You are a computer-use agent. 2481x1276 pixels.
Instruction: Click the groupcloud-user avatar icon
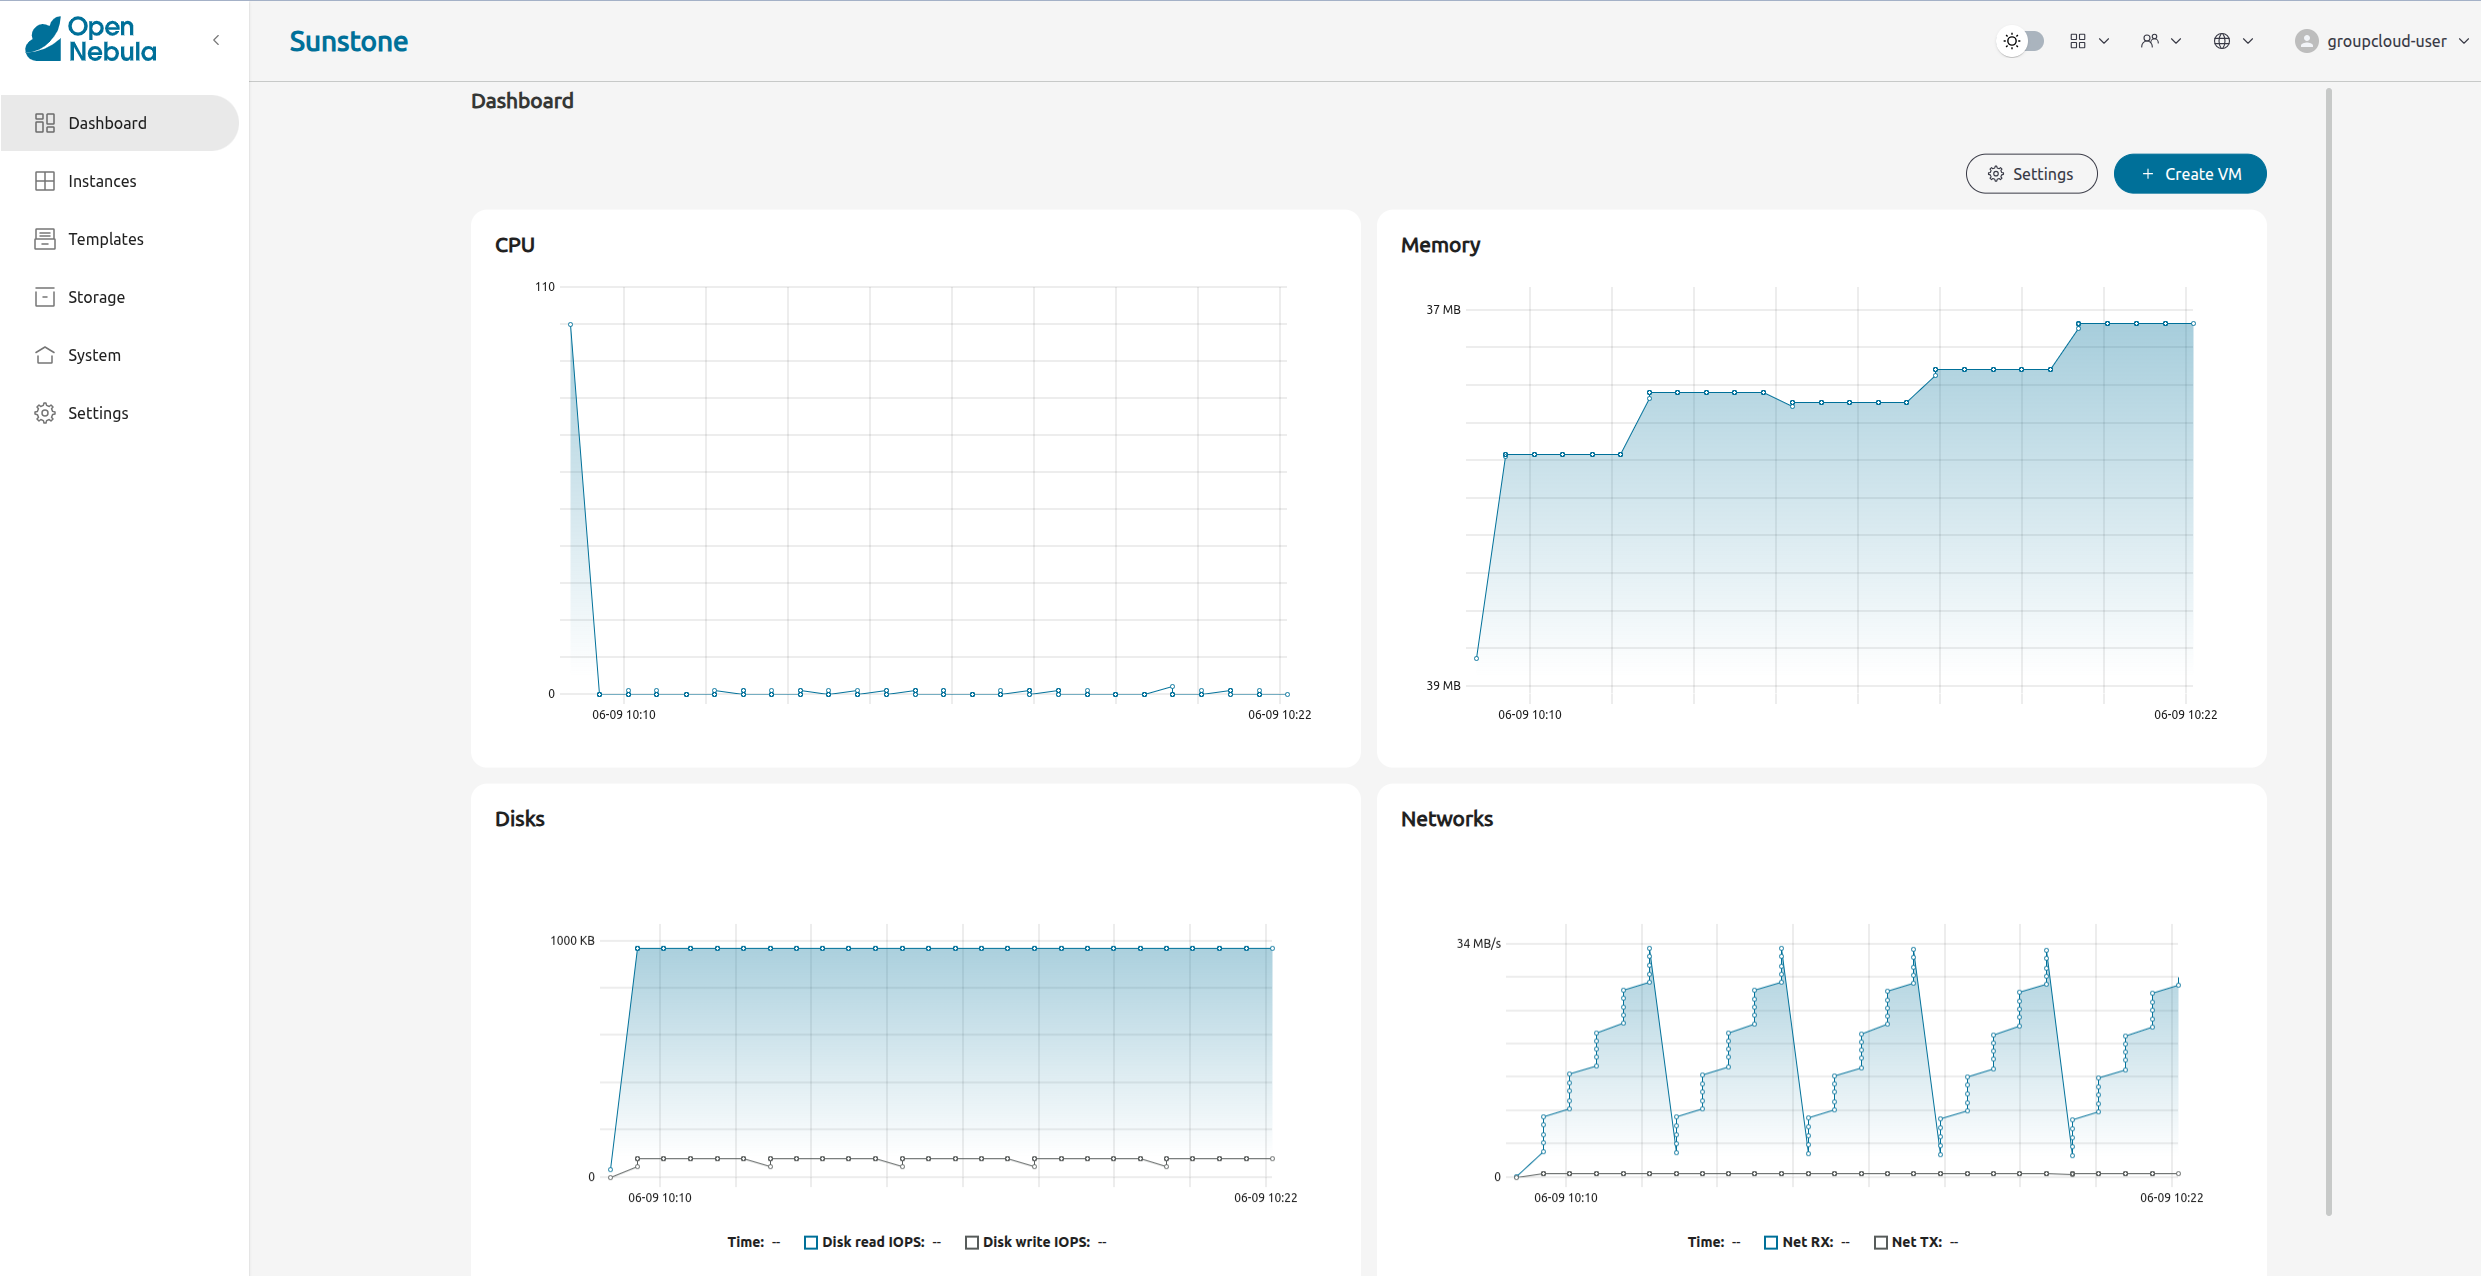tap(2306, 41)
